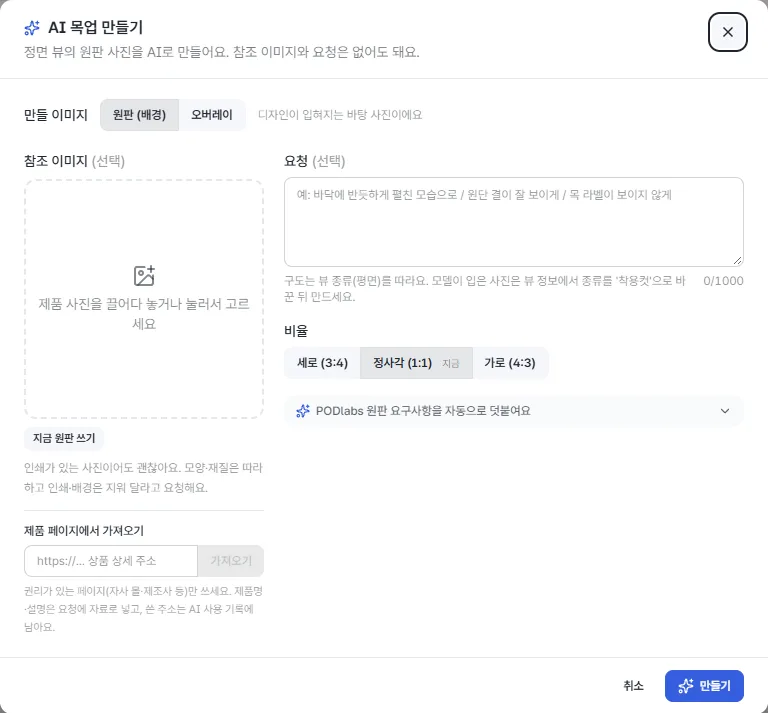
Task: Focus the 요청 text area
Action: tap(513, 222)
